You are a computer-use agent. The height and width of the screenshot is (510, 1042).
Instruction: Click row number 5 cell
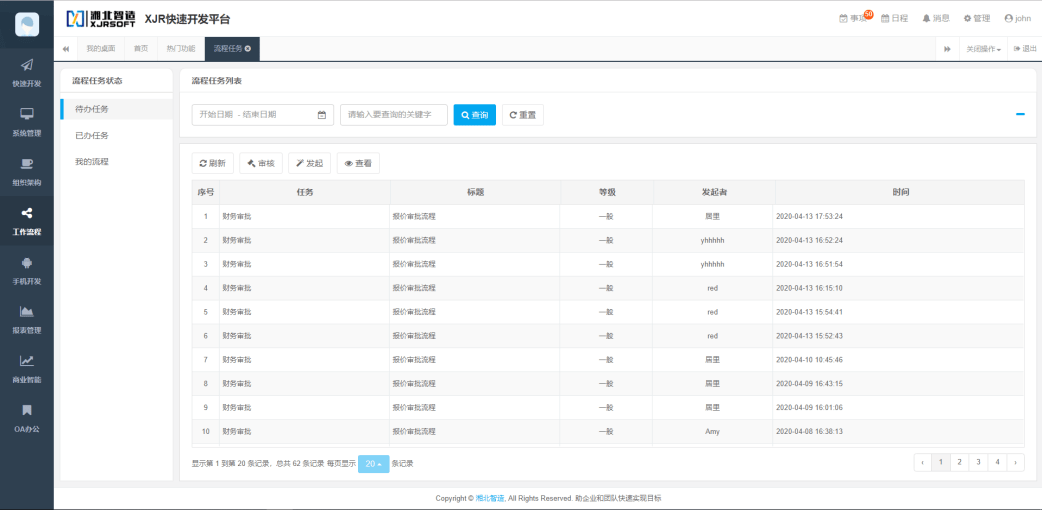point(206,312)
